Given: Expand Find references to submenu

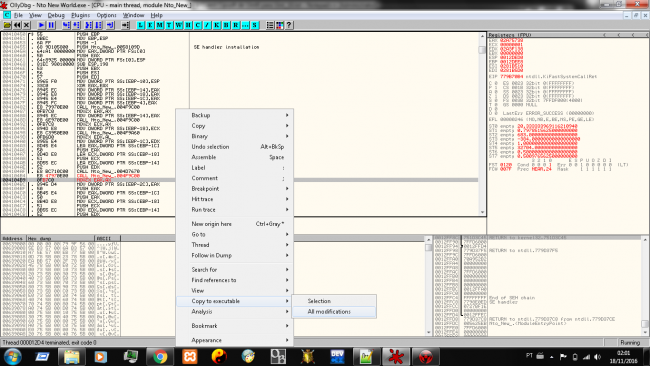Looking at the screenshot, I should (x=235, y=280).
